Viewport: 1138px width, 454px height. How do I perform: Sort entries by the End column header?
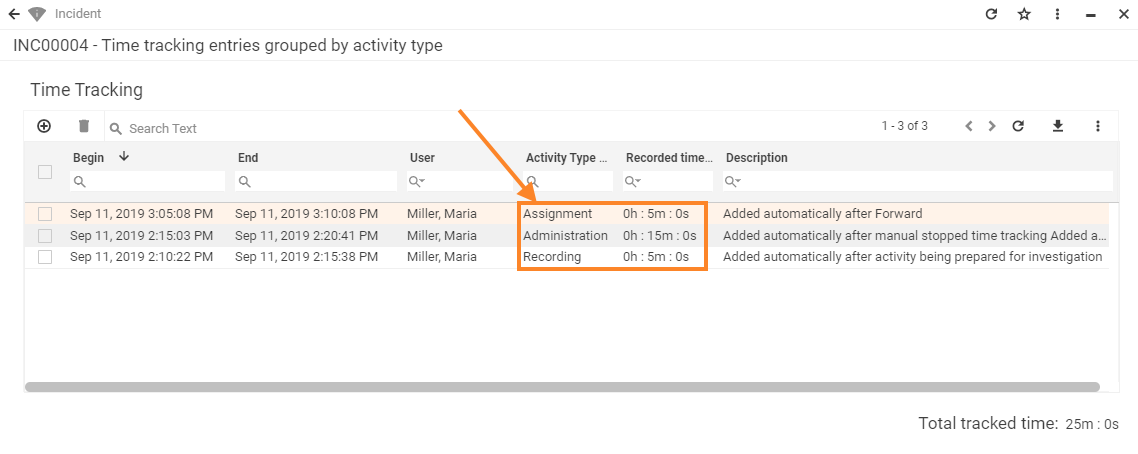[x=248, y=158]
